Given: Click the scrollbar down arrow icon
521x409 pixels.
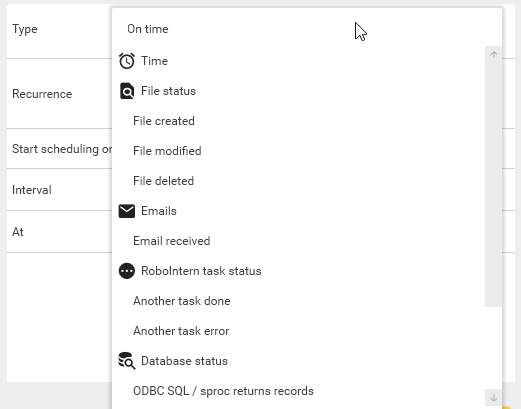Looking at the screenshot, I should tap(494, 397).
